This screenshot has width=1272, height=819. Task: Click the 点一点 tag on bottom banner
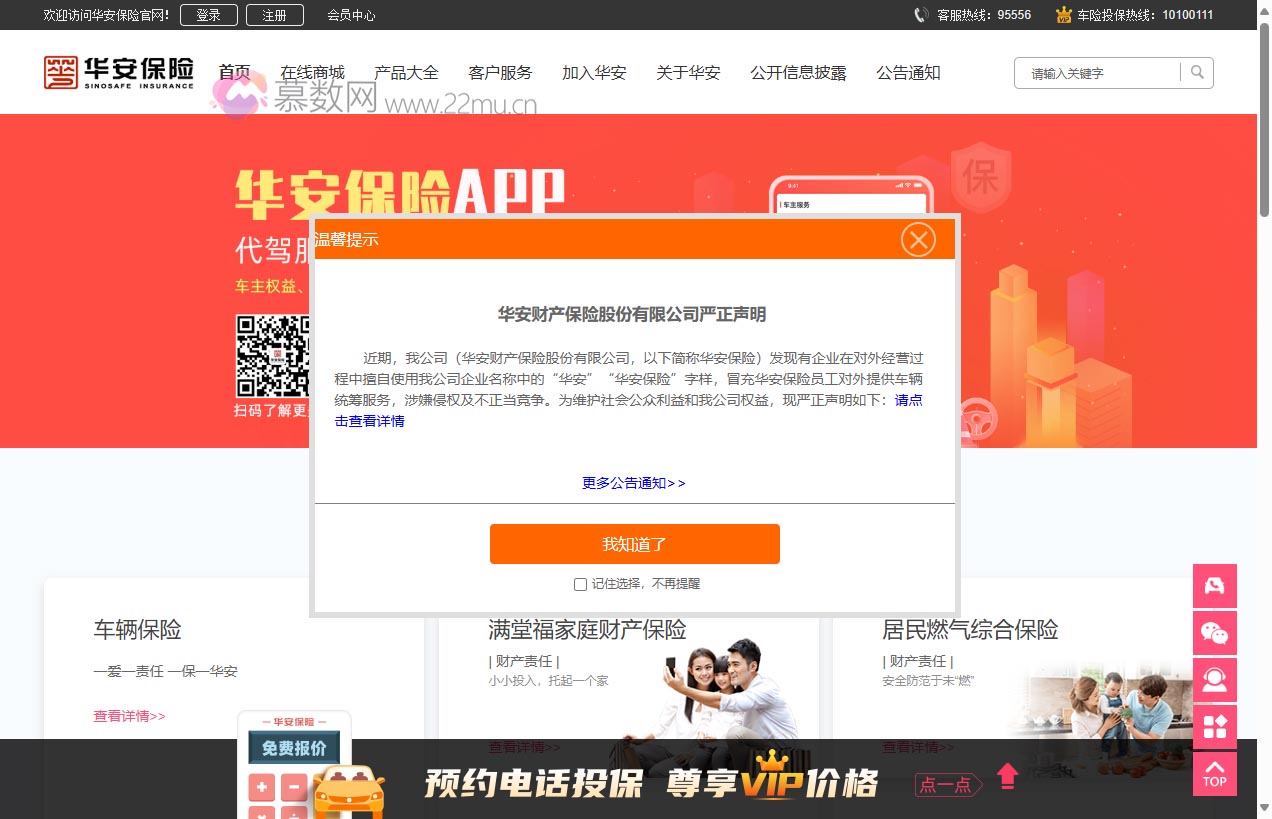[946, 785]
